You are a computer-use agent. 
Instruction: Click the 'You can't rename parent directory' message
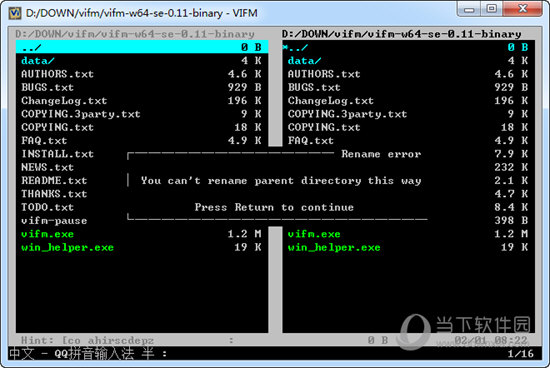point(281,181)
